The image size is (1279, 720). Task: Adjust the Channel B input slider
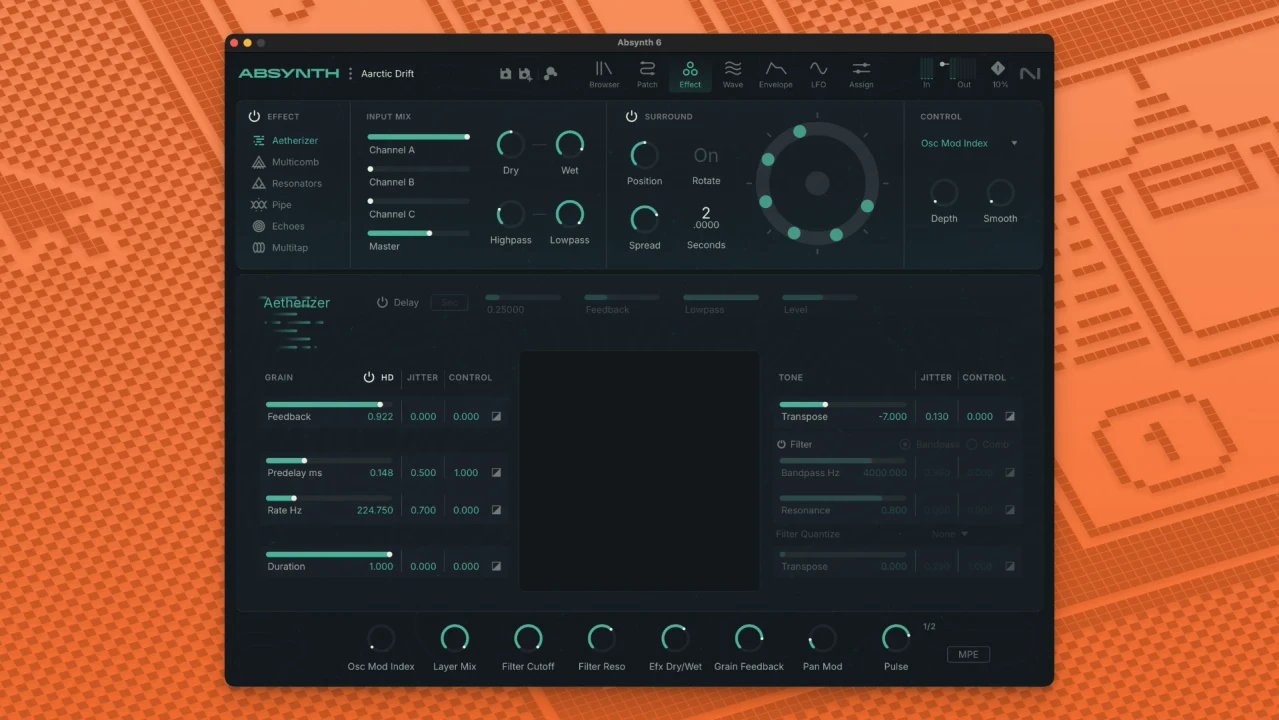point(418,169)
